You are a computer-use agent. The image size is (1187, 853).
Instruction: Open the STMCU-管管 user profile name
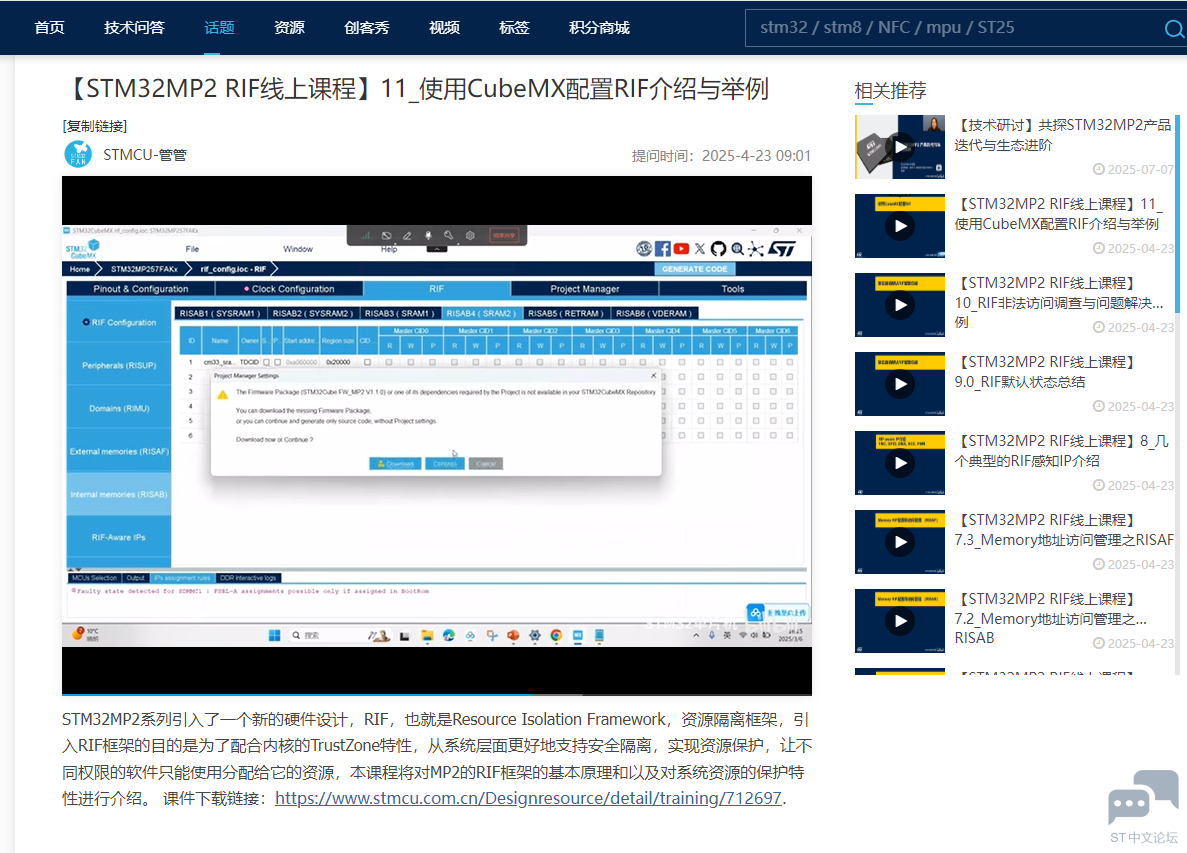[145, 154]
